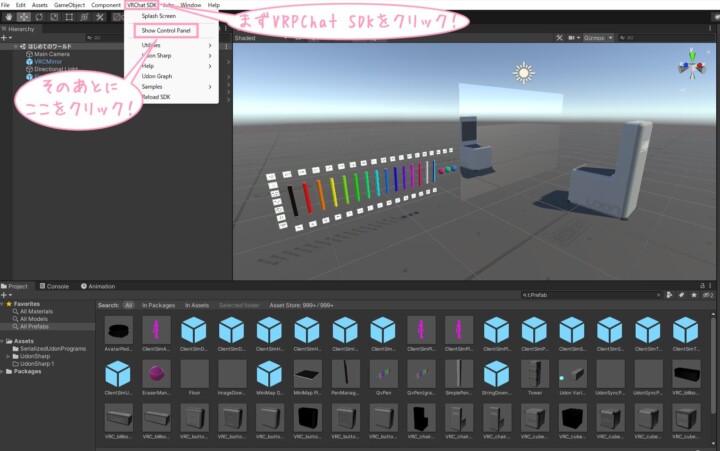Open the scene camera settings dropdown
The image size is (720, 451).
click(x=574, y=38)
